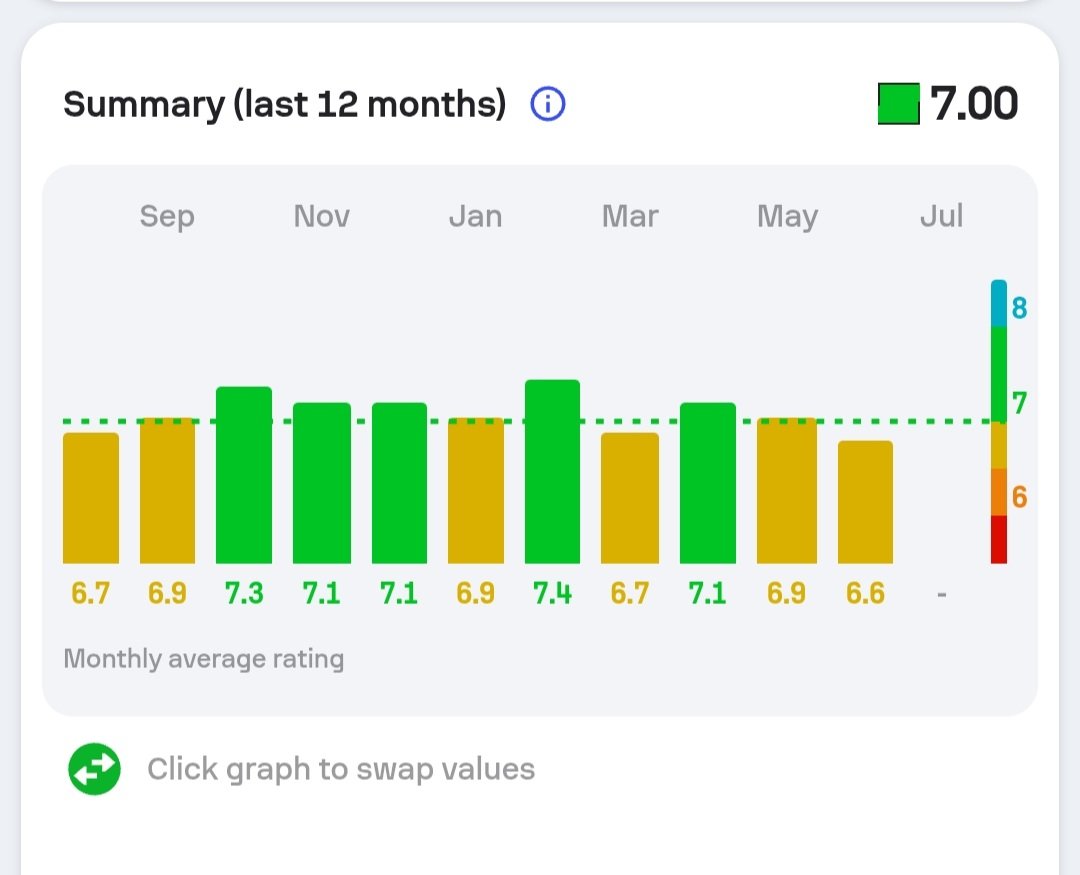The height and width of the screenshot is (875, 1080).
Task: Click the green square beside 7.00
Action: (898, 104)
